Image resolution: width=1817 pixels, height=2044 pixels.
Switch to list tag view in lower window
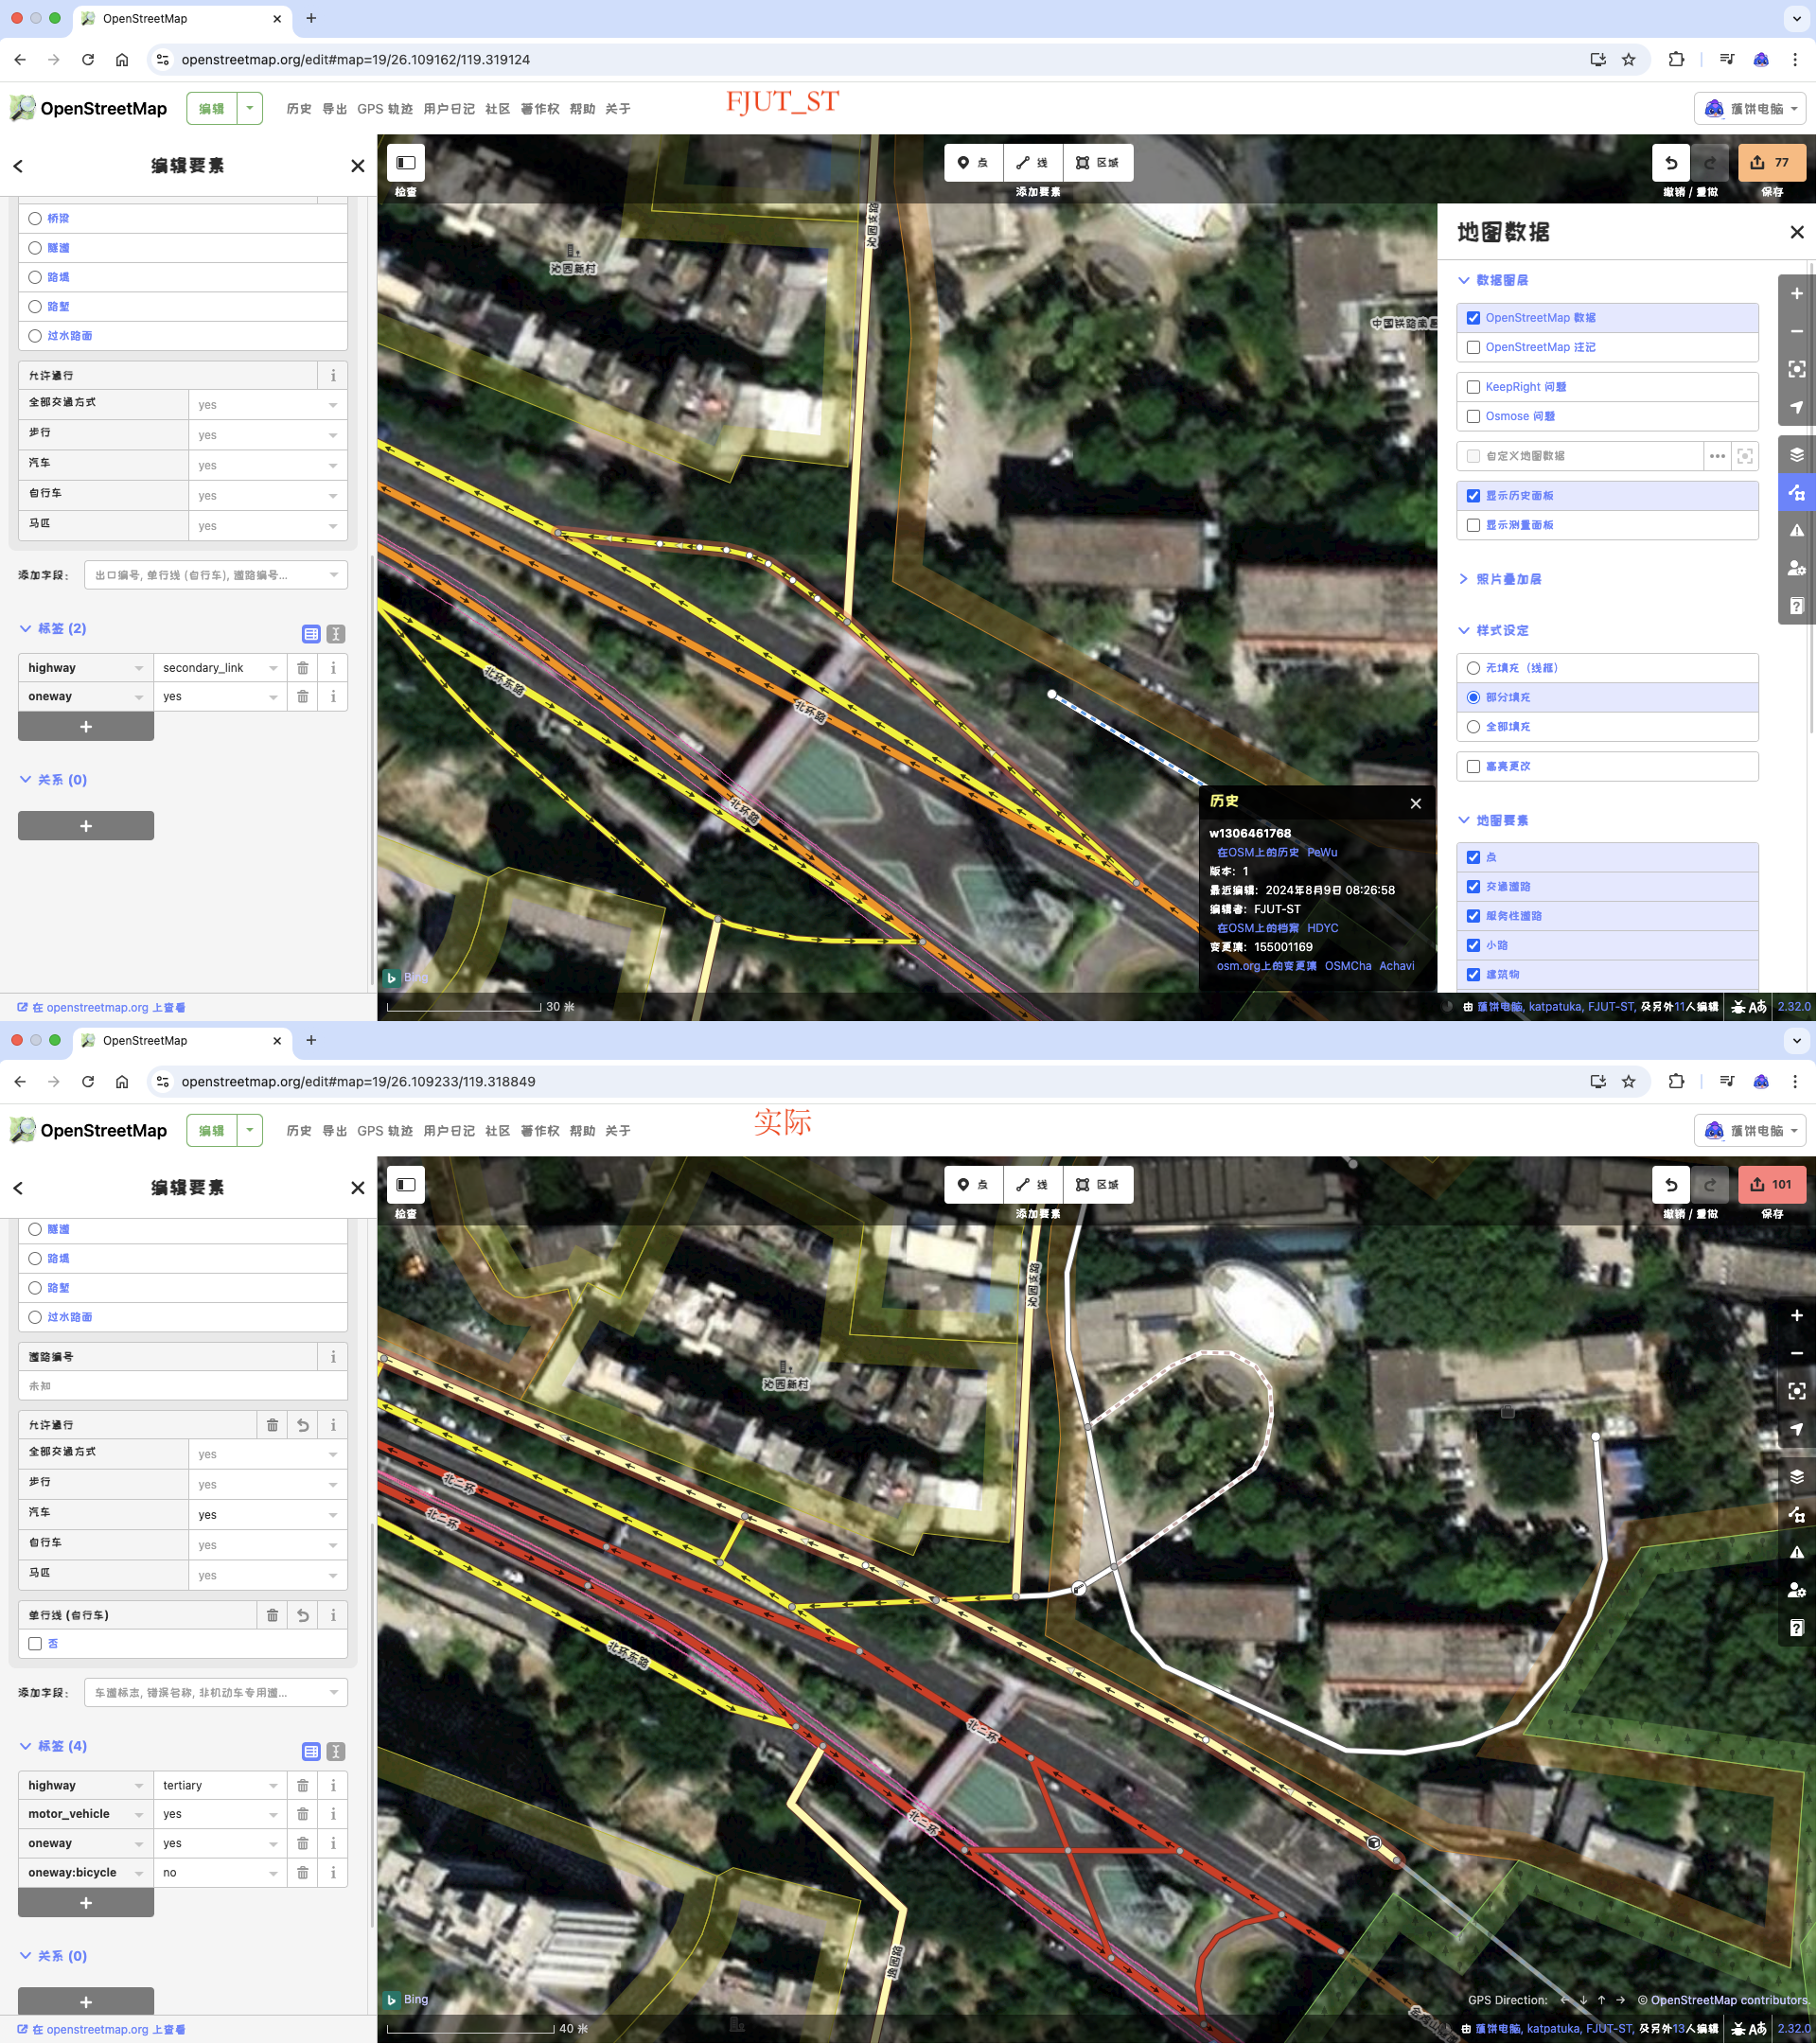(x=311, y=1752)
